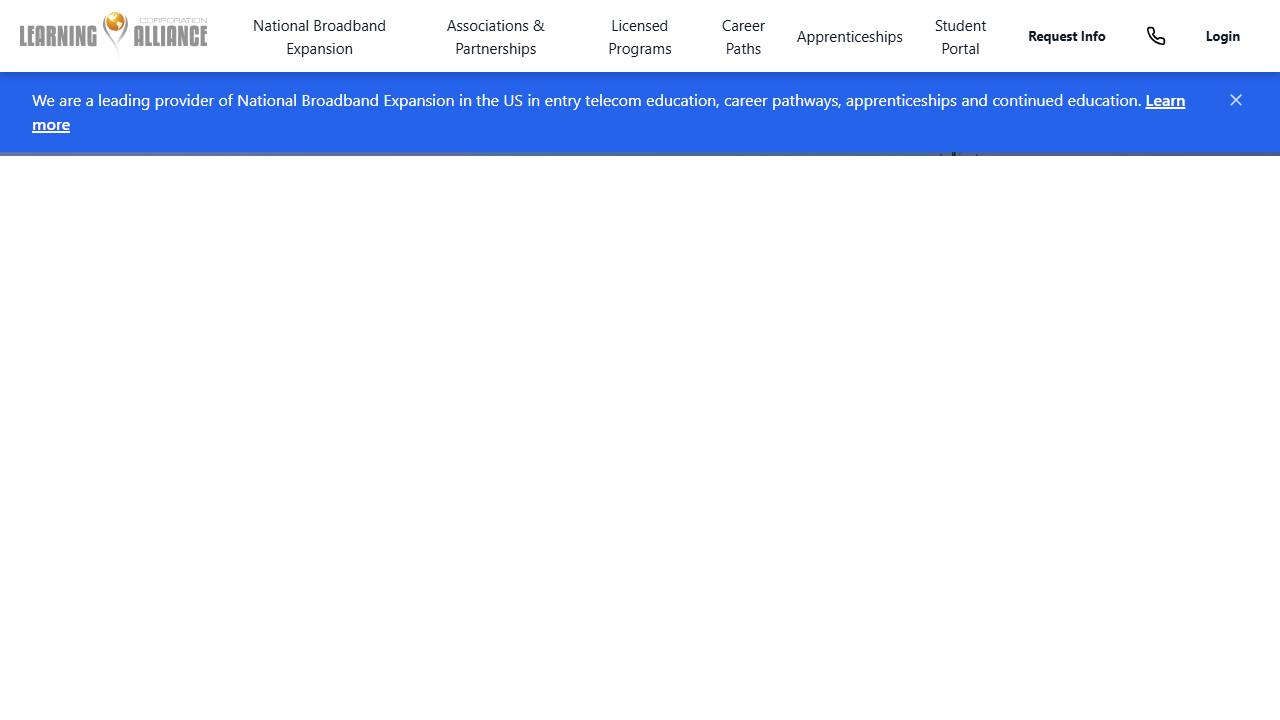The width and height of the screenshot is (1280, 720).
Task: Follow the banner's Learn more link
Action: 1165,101
